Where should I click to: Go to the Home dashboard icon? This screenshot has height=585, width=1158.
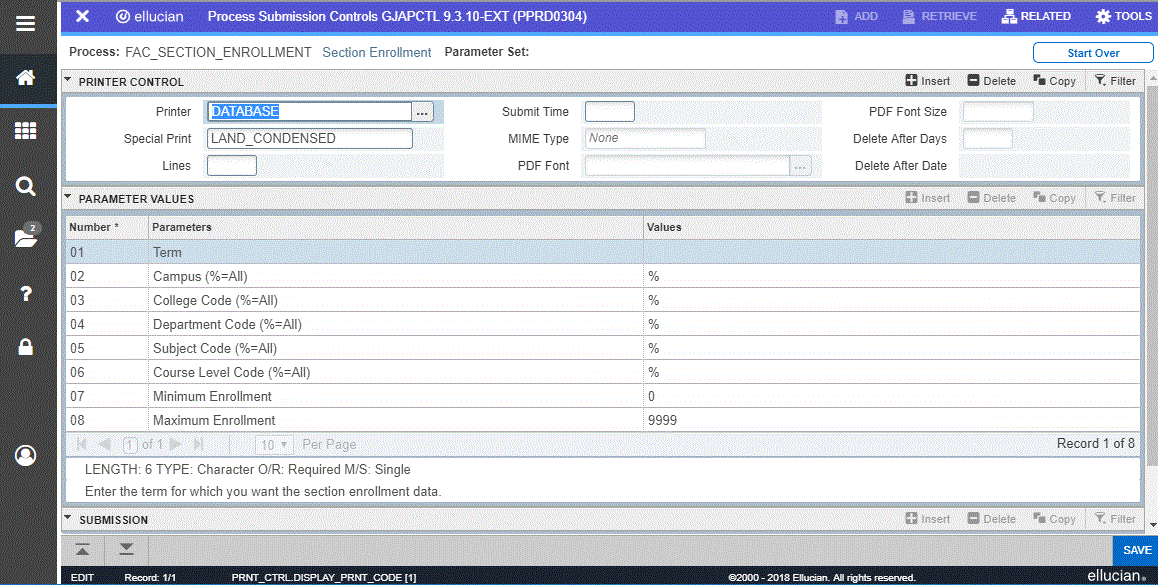pos(26,78)
